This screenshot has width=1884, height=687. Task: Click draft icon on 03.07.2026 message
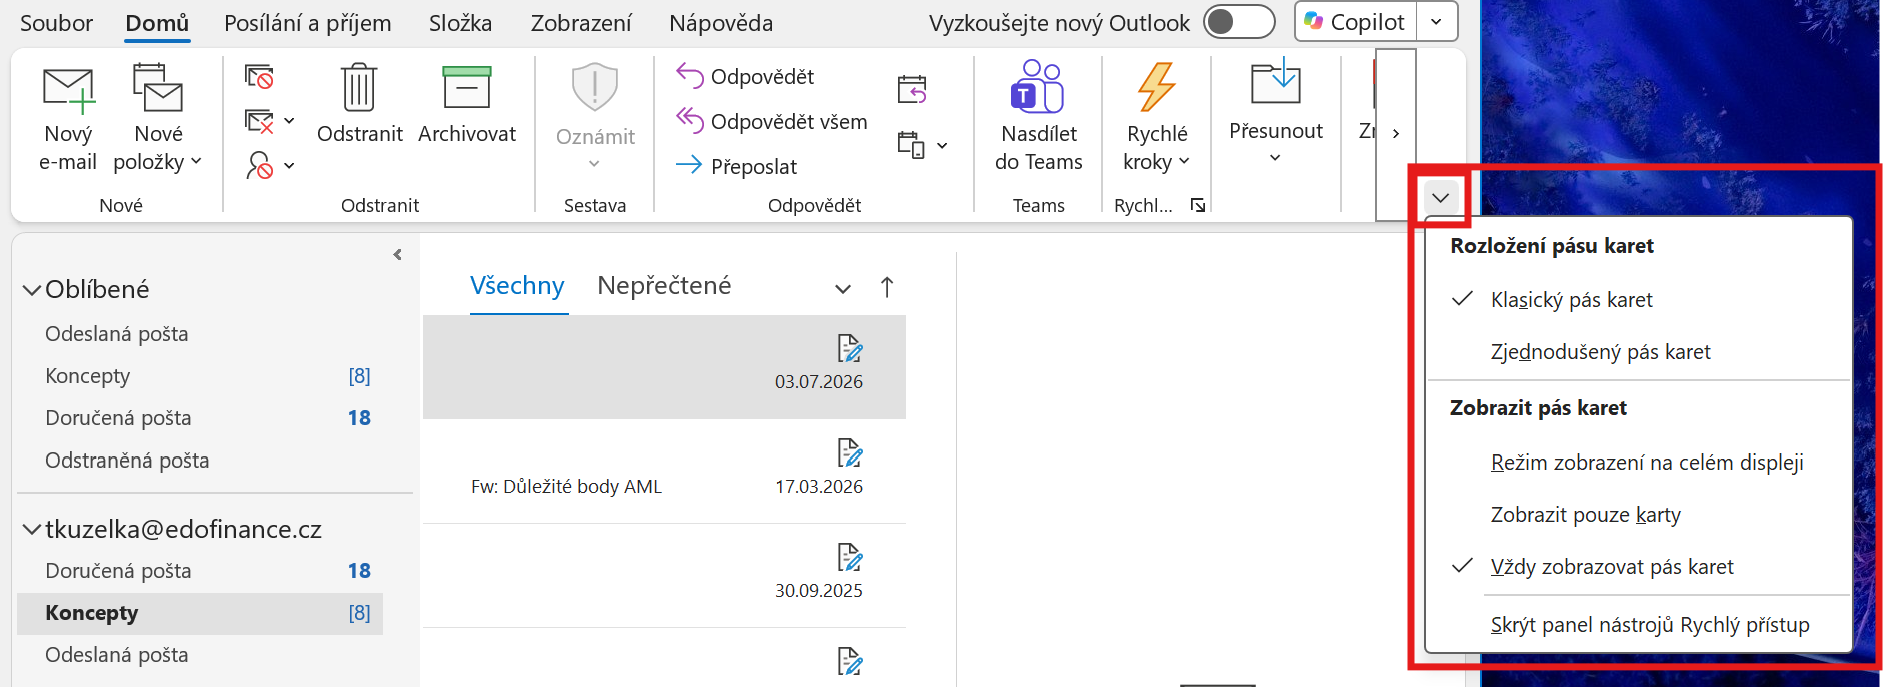click(850, 348)
